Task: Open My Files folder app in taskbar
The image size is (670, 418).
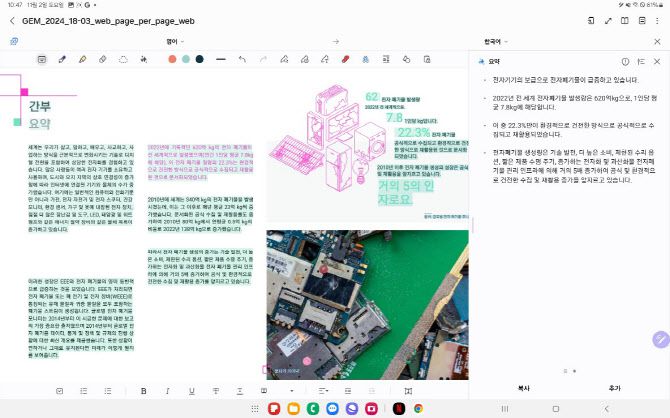Action: [294, 409]
